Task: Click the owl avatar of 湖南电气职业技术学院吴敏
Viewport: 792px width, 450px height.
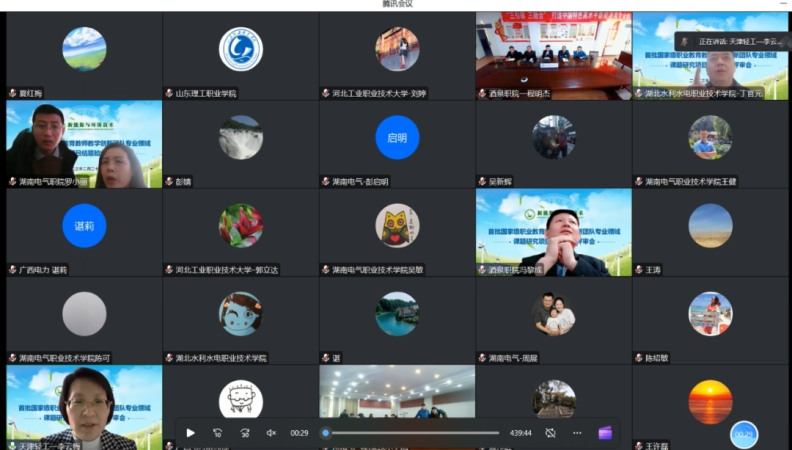Action: [397, 225]
